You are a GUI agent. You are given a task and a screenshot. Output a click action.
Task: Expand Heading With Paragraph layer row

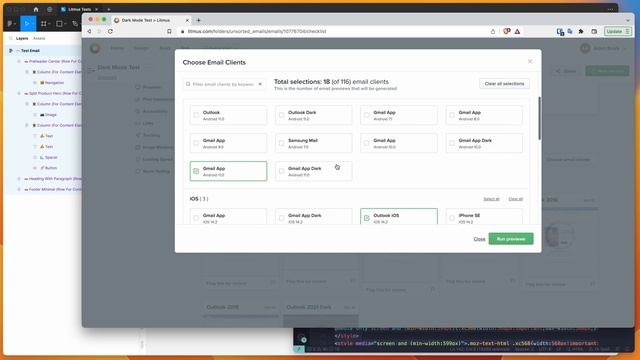(19, 179)
